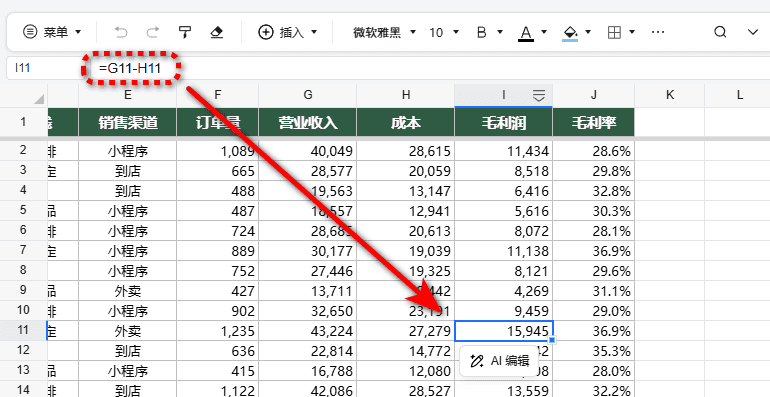Click the borders grid icon
Image resolution: width=770 pixels, height=397 pixels.
point(614,32)
